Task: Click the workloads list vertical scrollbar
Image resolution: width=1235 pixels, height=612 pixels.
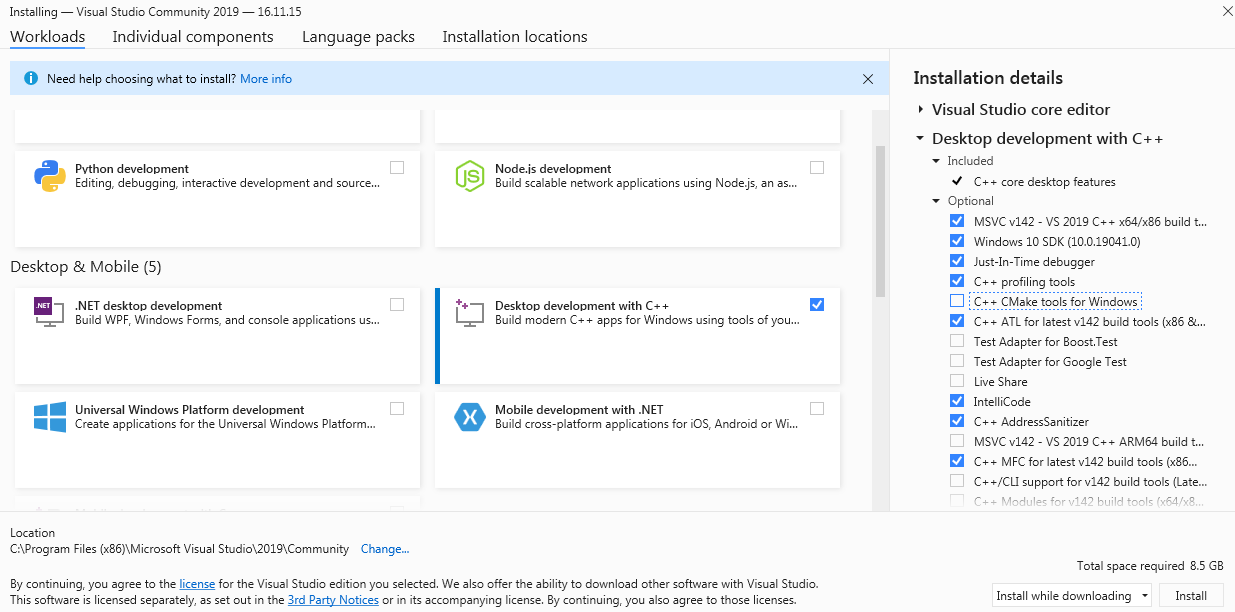Action: click(881, 220)
